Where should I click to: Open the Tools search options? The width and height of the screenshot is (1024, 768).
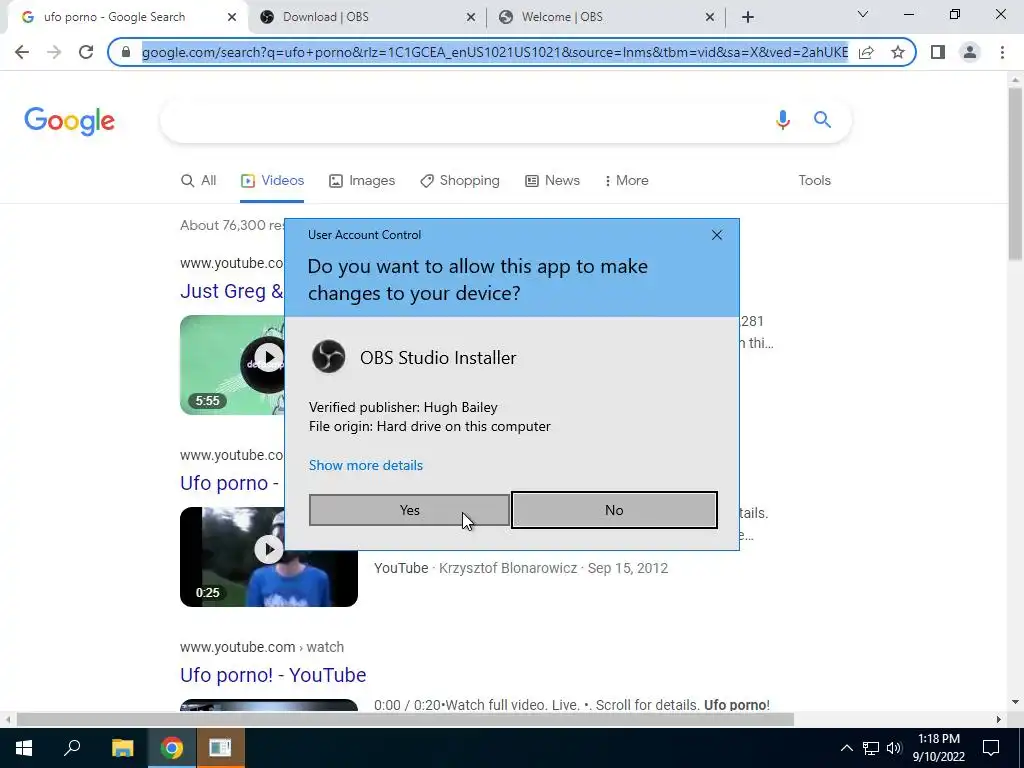click(814, 180)
